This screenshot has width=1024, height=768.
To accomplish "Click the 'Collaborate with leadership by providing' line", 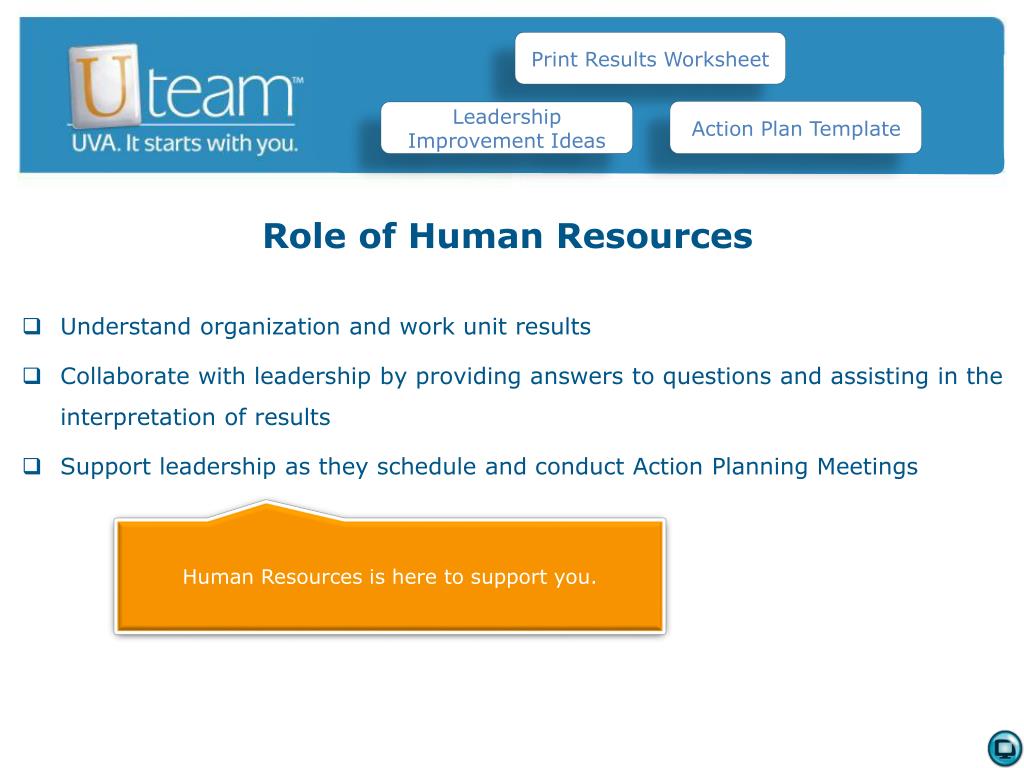I will (x=531, y=376).
